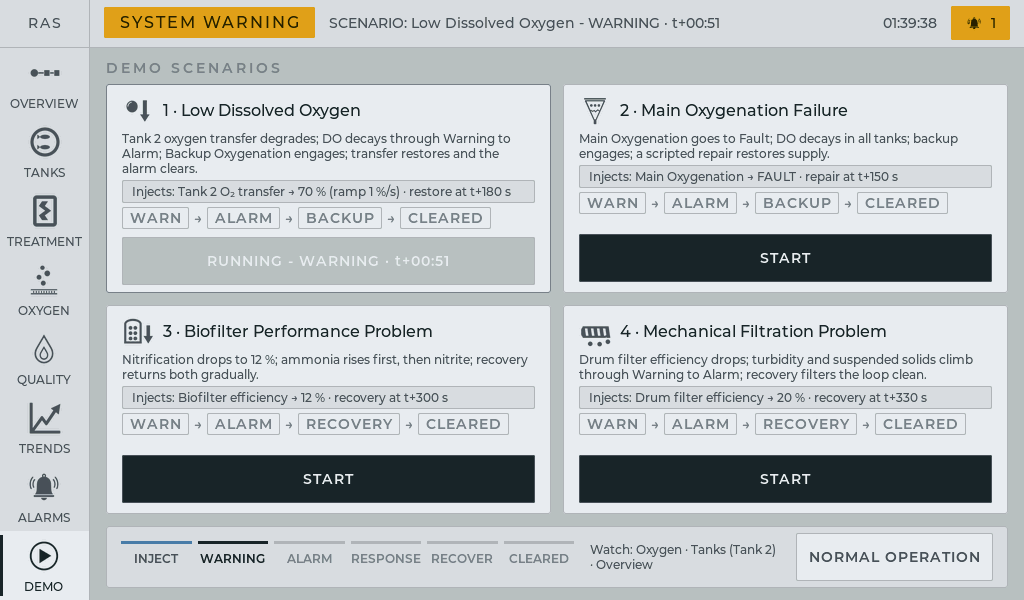This screenshot has height=600, width=1024.
Task: Click the WARN chip in Main Oxygenation Failure
Action: [613, 203]
